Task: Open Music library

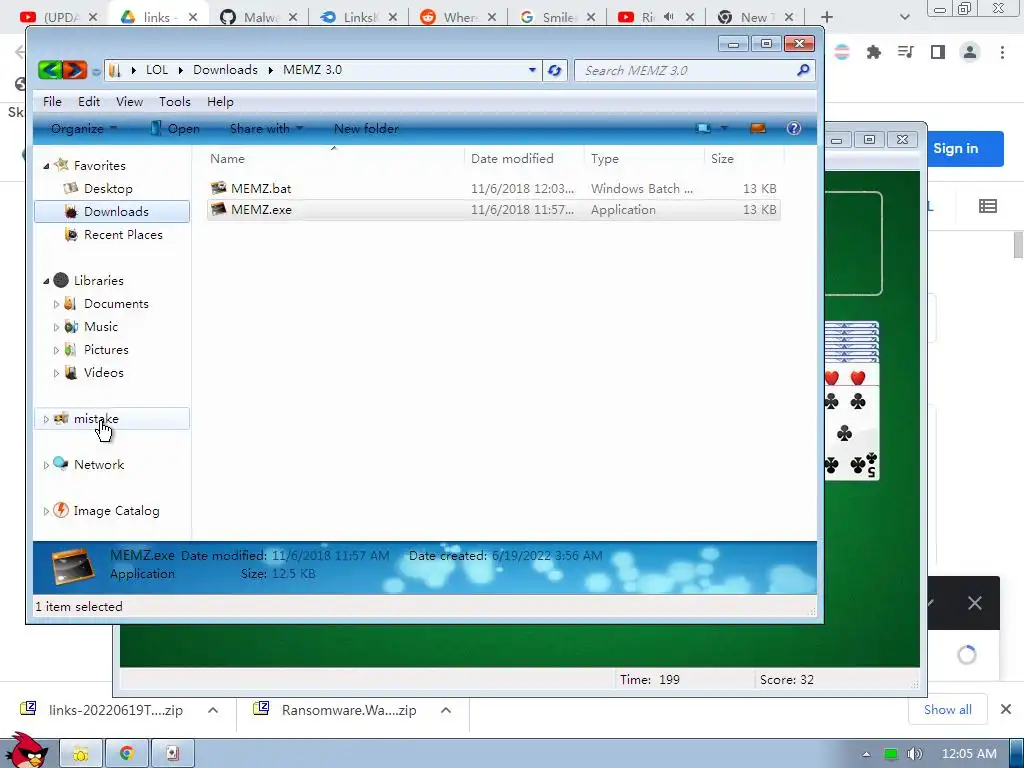Action: [x=101, y=327]
